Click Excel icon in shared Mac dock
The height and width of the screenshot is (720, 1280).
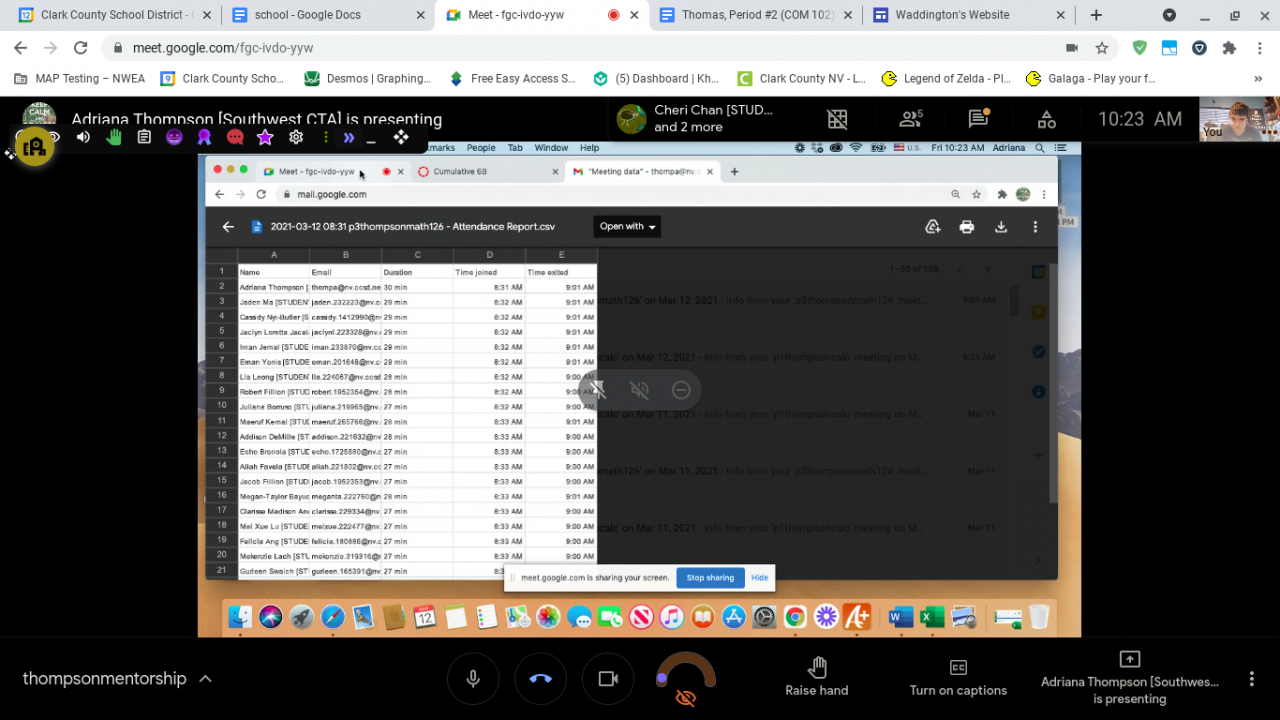[932, 617]
